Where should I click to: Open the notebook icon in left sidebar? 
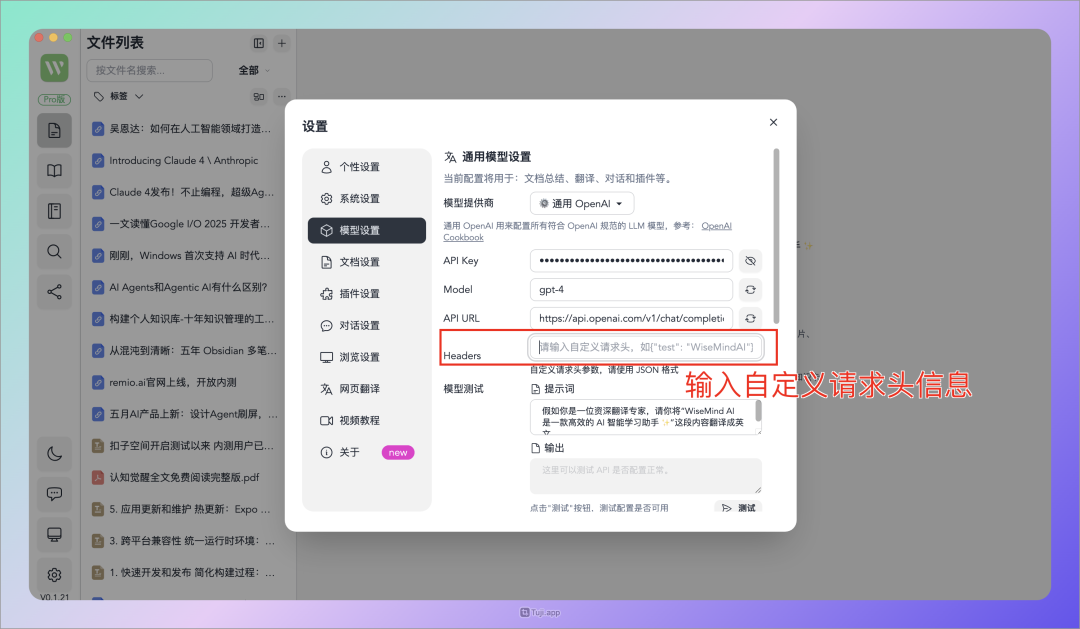pos(54,211)
